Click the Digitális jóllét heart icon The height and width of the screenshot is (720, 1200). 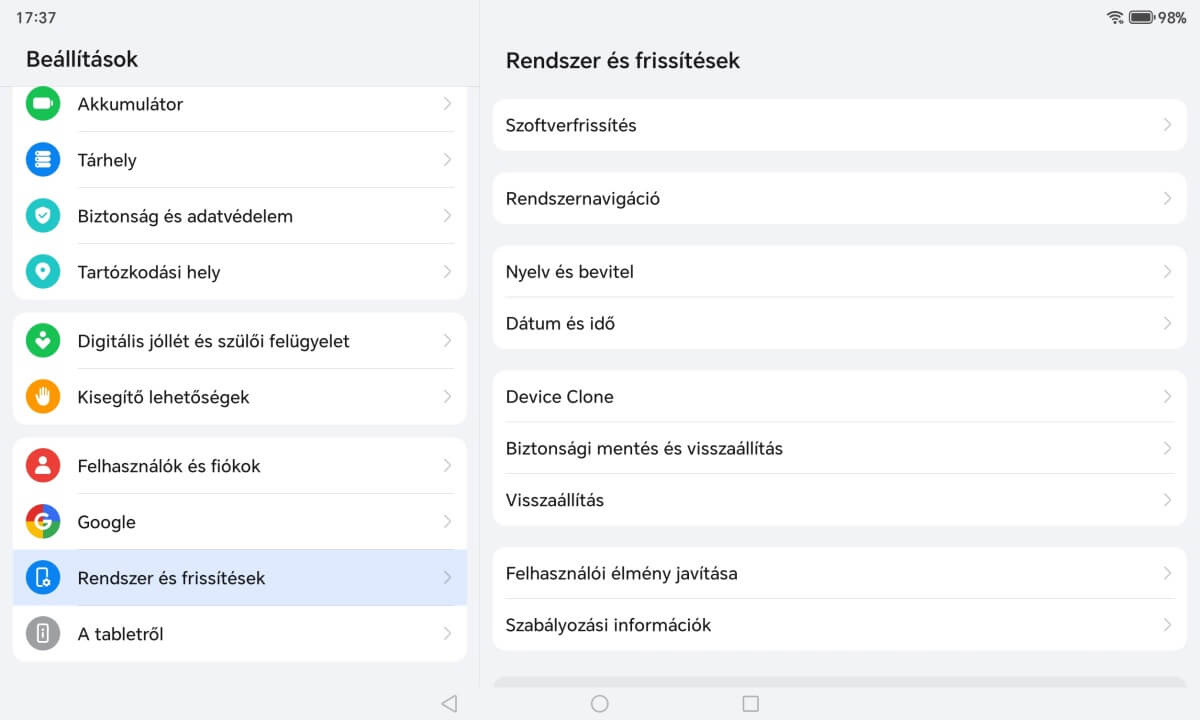pos(43,341)
